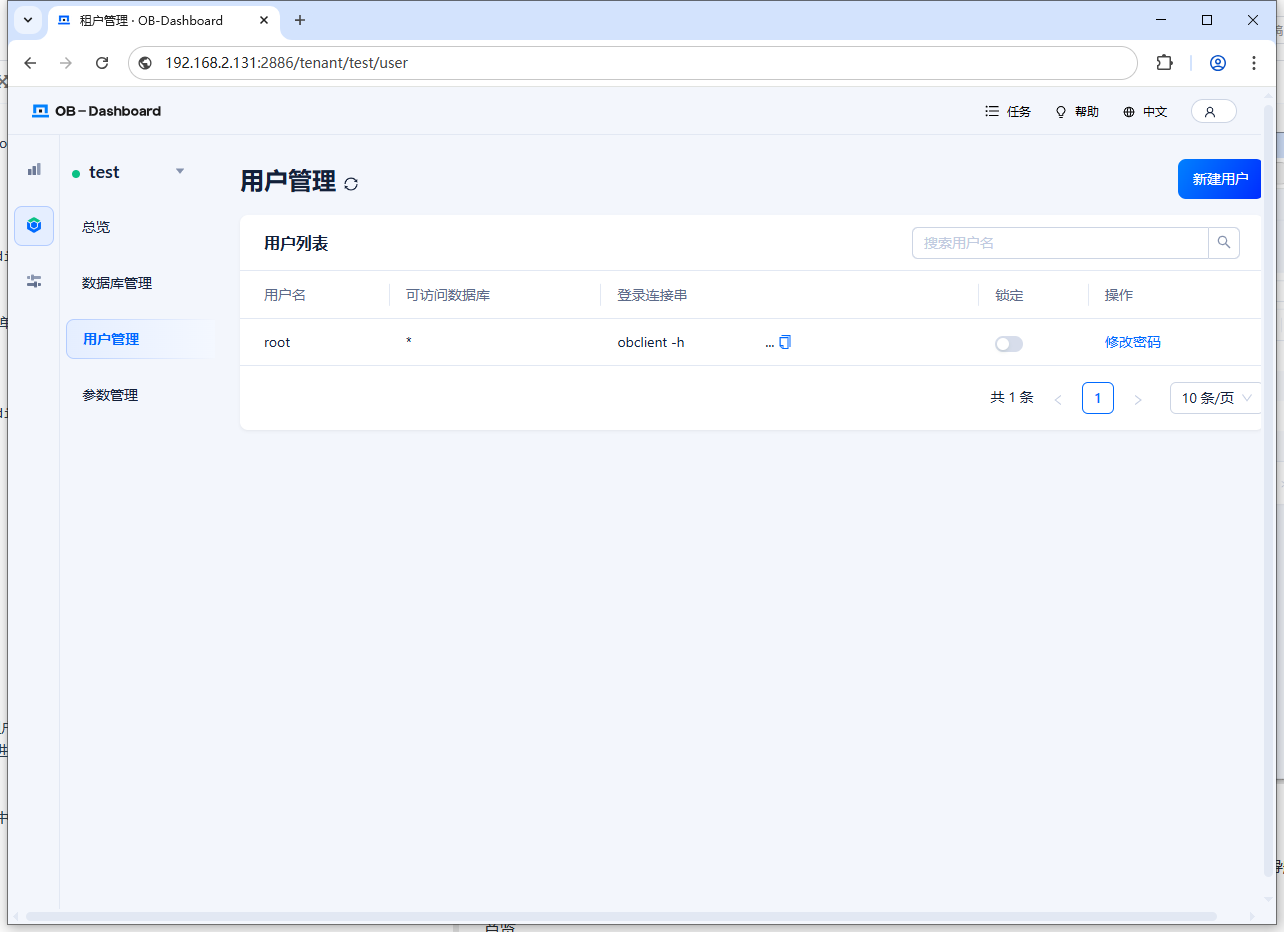The width and height of the screenshot is (1284, 932).
Task: Toggle the lock switch for root user
Action: [x=1008, y=344]
